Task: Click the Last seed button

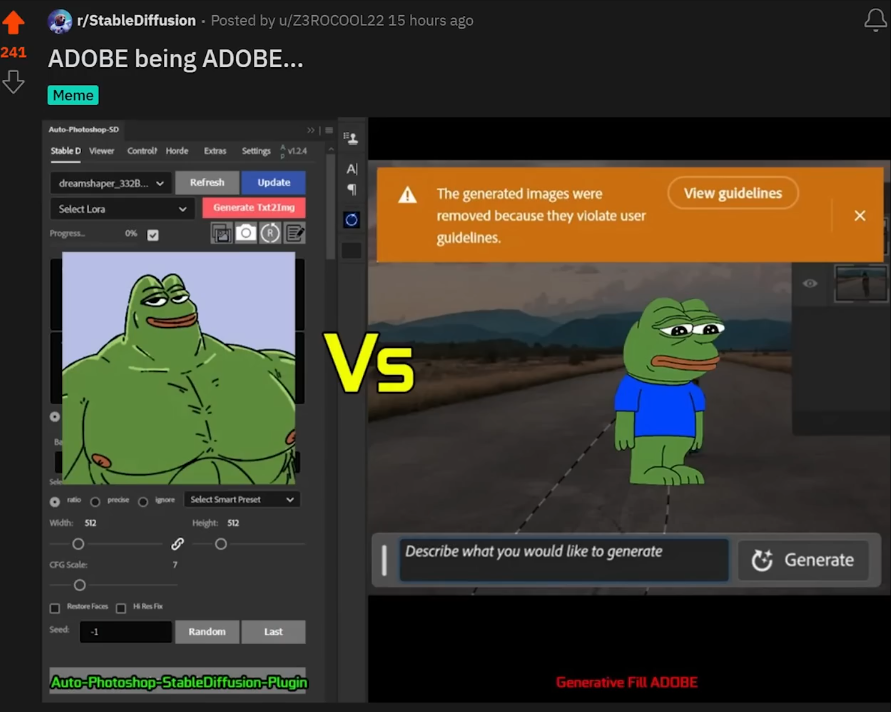Action: [273, 631]
